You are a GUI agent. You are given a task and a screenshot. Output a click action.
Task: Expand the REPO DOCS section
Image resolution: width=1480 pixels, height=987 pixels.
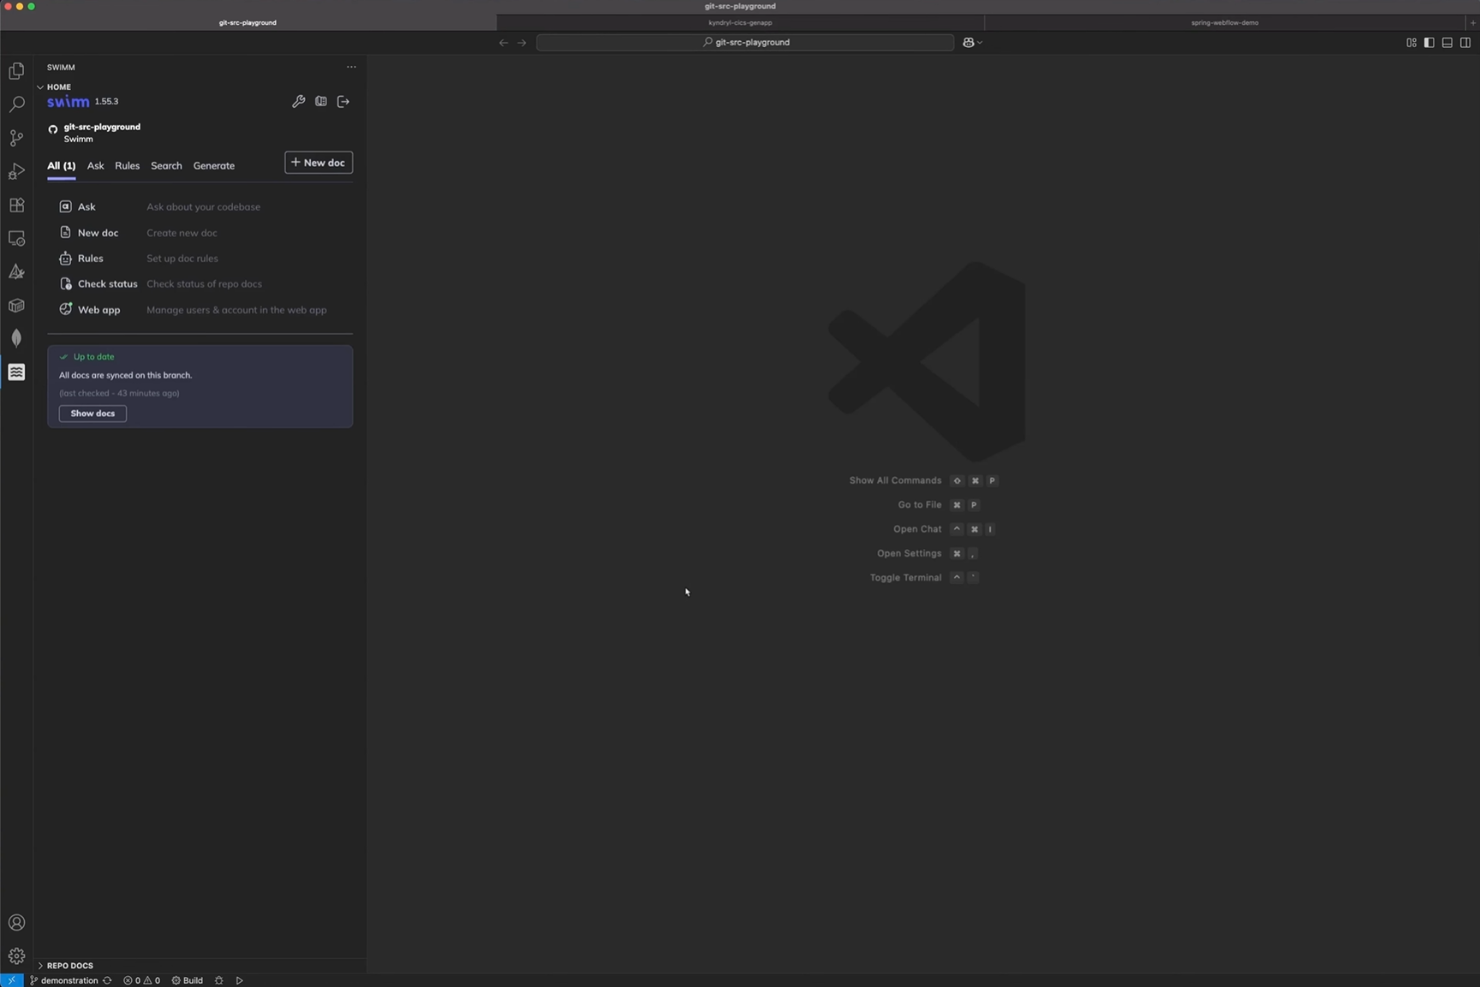click(69, 965)
